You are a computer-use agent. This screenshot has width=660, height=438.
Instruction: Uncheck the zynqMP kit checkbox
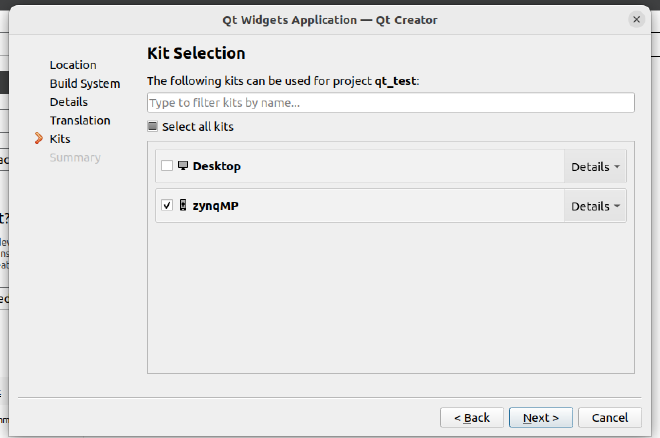pyautogui.click(x=167, y=206)
